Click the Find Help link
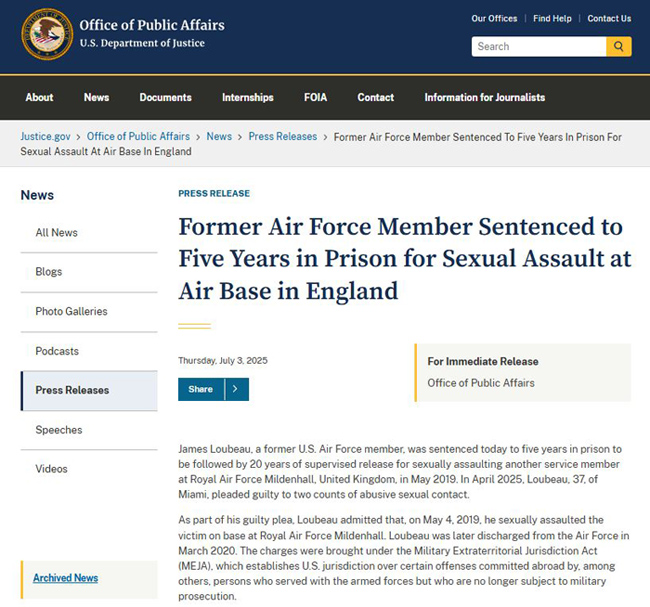Viewport: 650px width, 607px height. 552,19
